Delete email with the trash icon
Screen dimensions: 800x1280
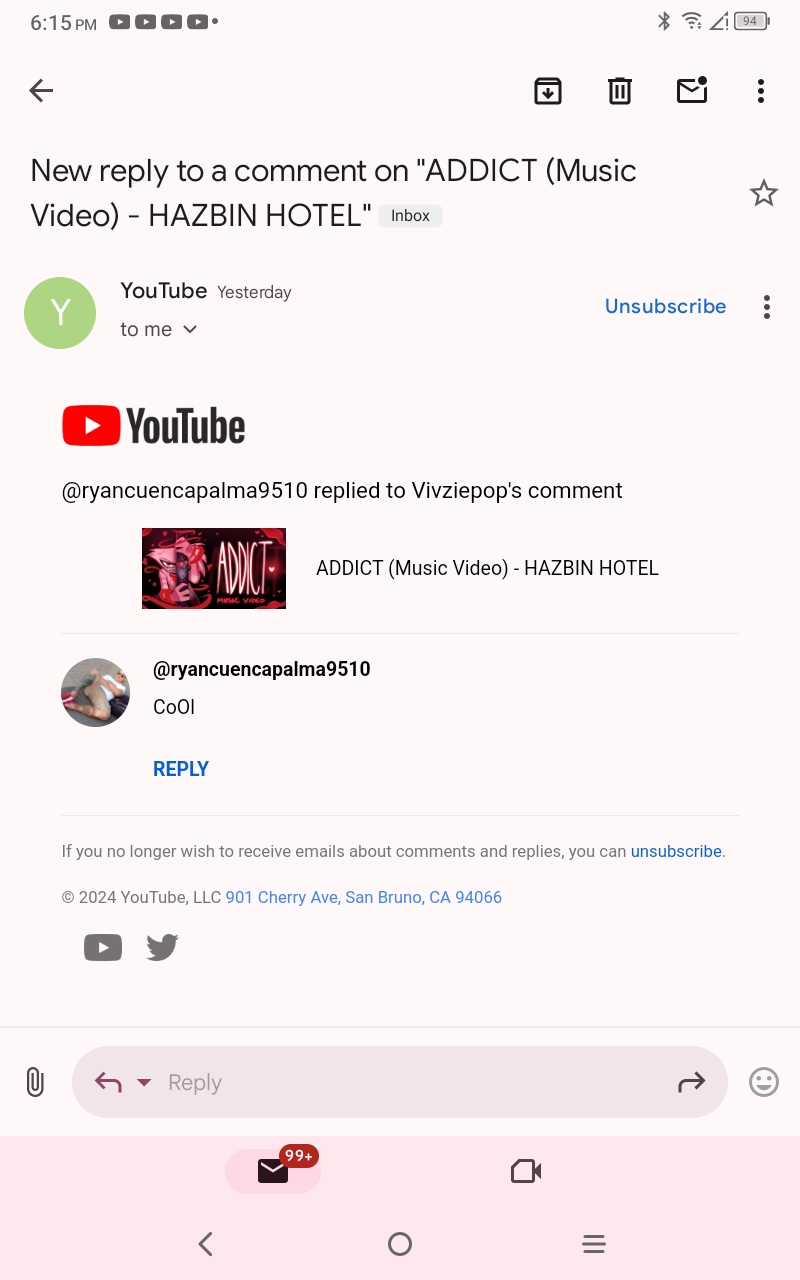tap(620, 91)
